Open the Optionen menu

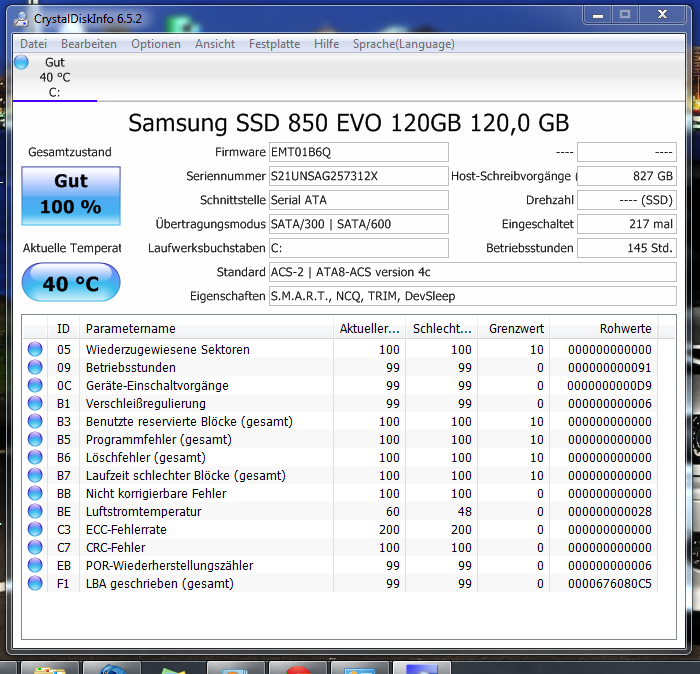coord(156,44)
